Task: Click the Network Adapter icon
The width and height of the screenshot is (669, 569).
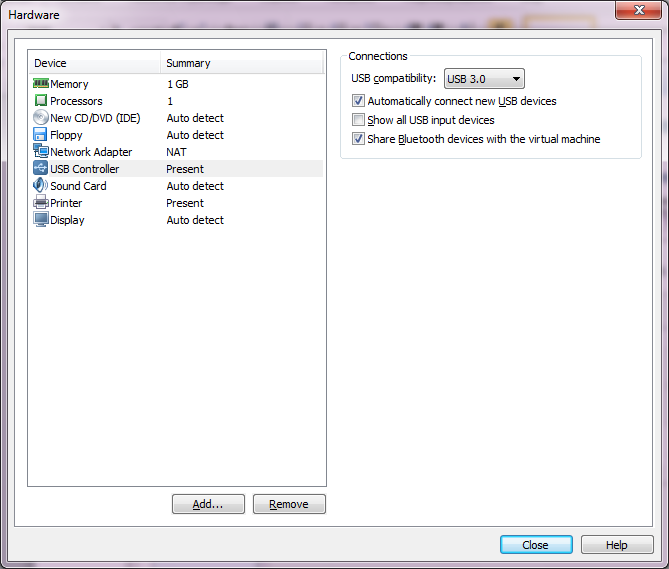Action: (41, 151)
